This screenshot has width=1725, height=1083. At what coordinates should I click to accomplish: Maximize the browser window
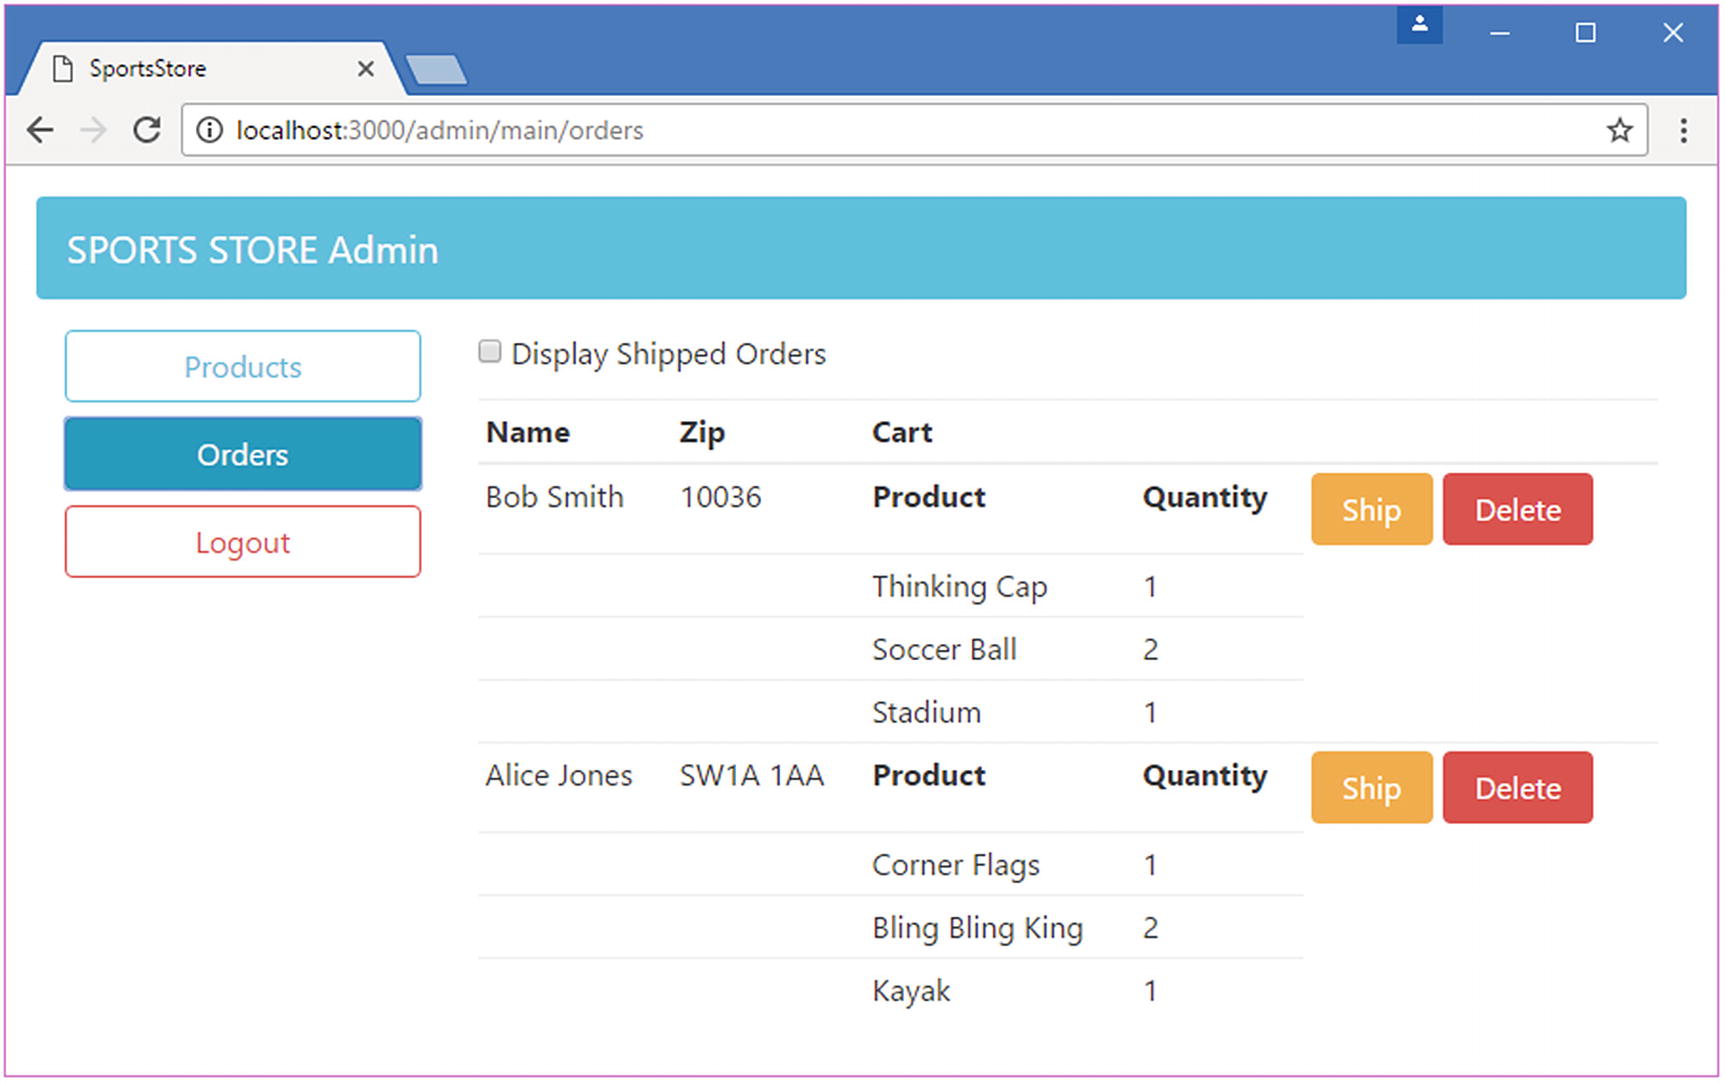click(1585, 33)
